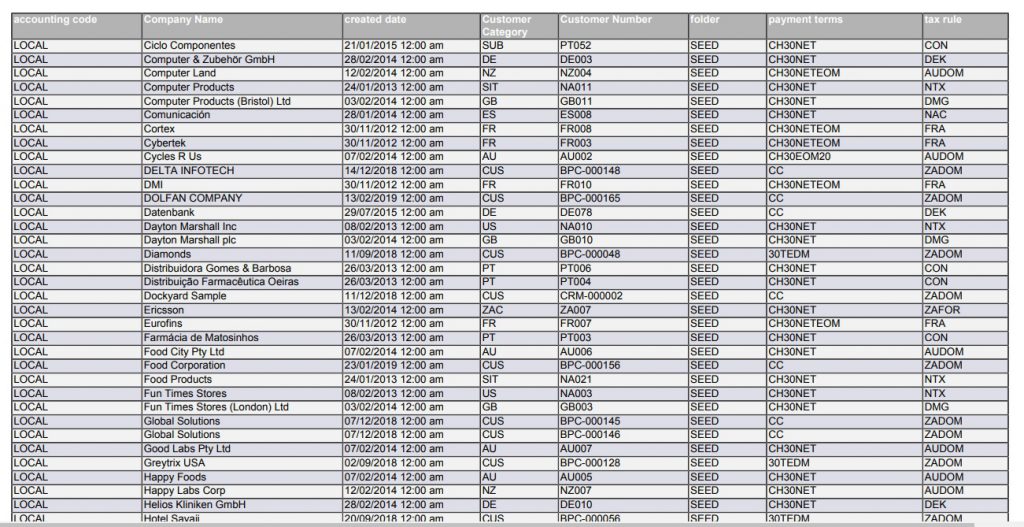
Task: Click the 'folder' column header
Action: click(728, 26)
